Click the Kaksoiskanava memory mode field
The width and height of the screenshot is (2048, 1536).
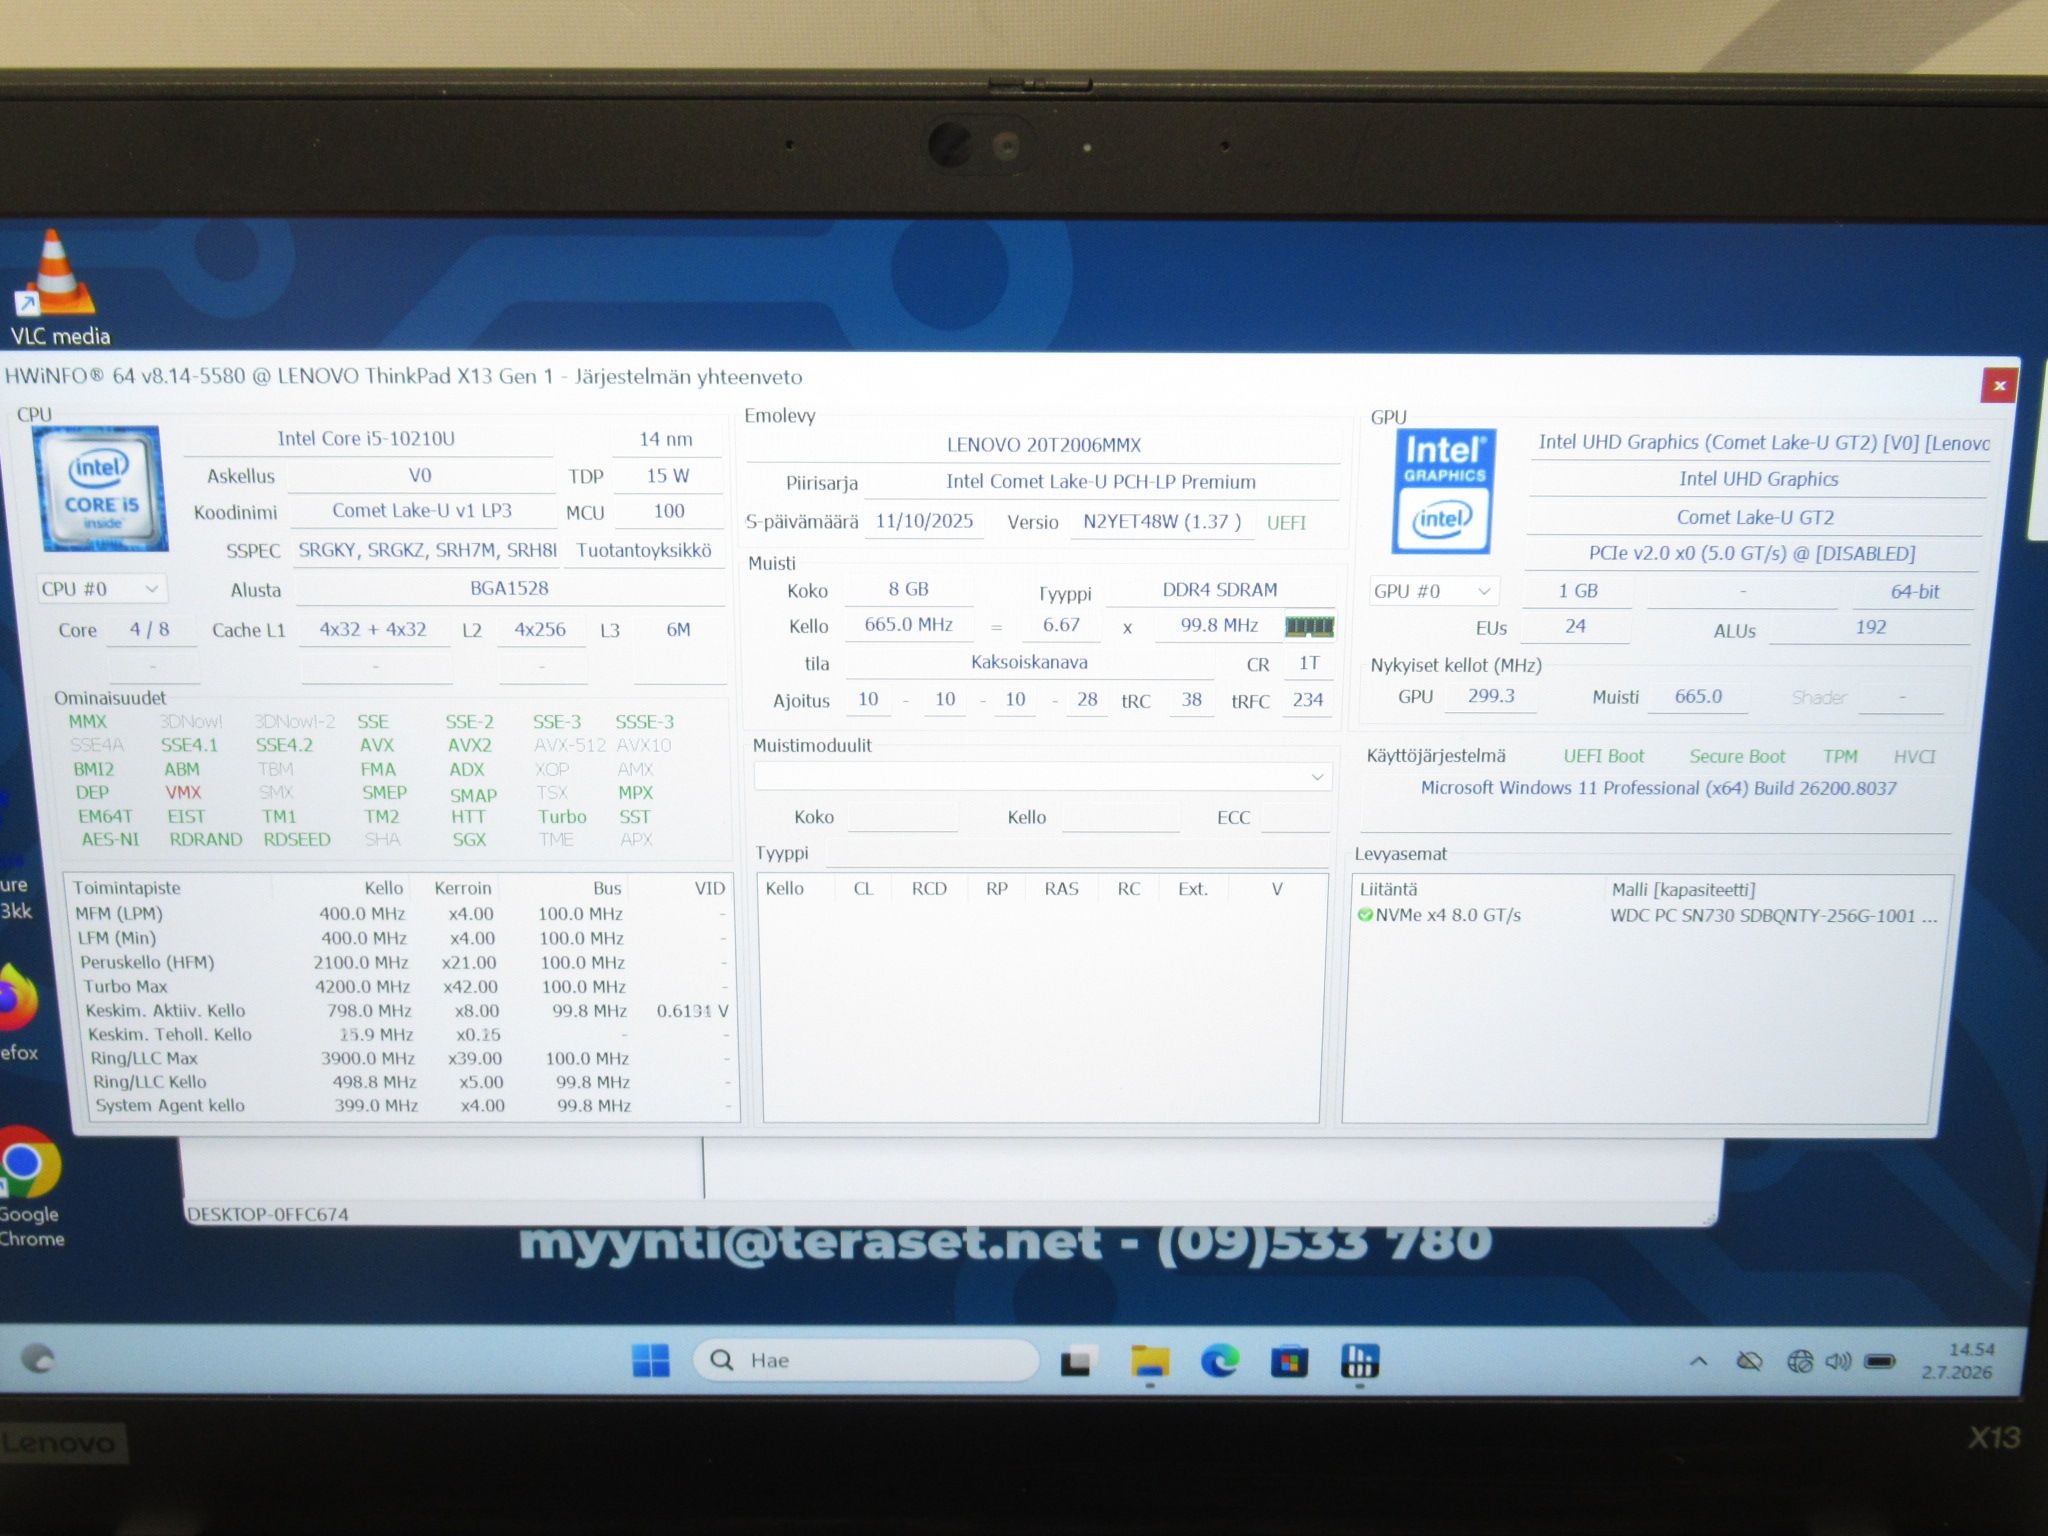(x=1029, y=662)
